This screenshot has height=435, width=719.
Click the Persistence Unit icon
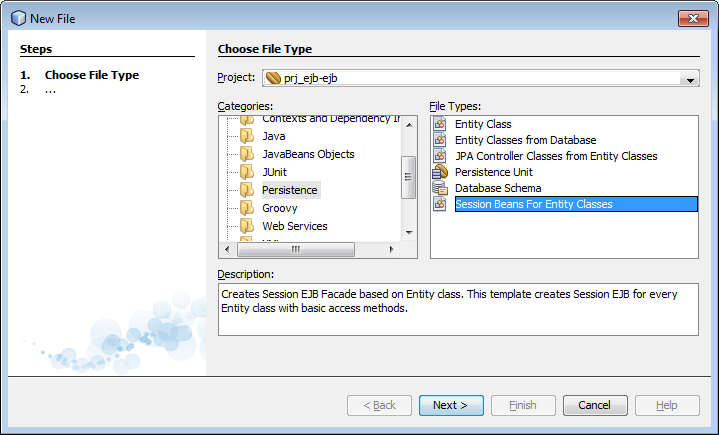(x=440, y=172)
